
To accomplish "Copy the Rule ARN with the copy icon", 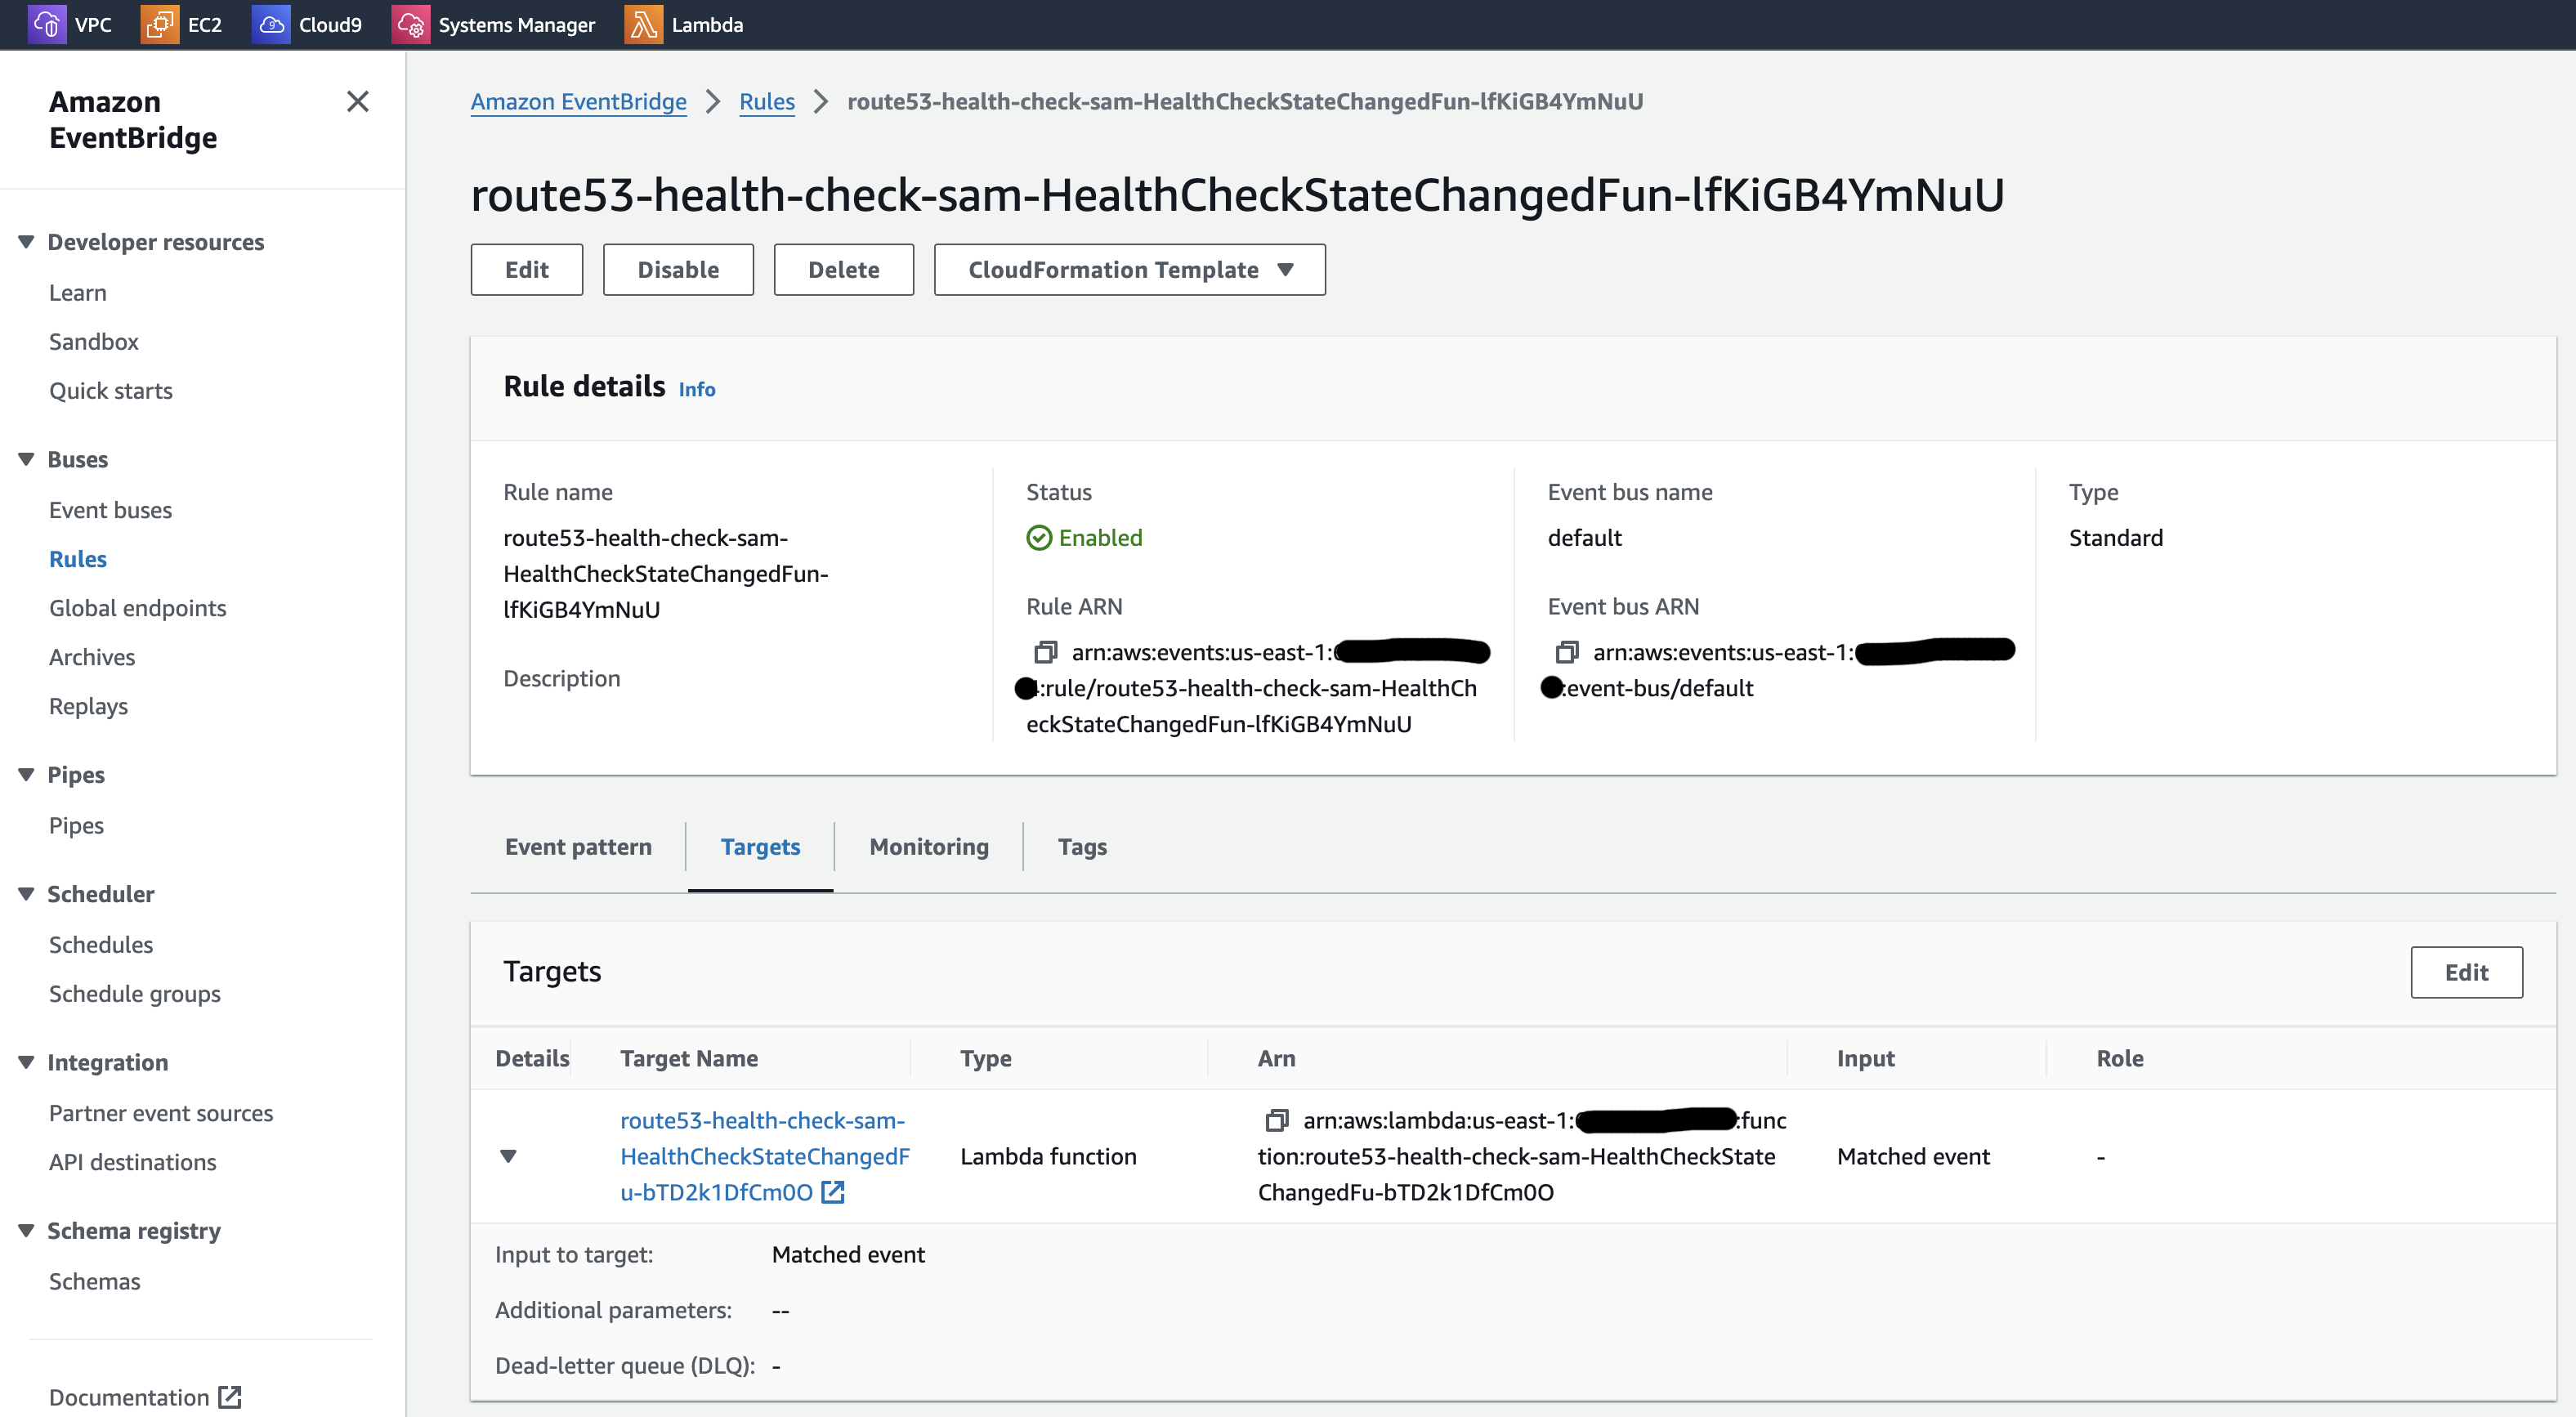I will click(x=1045, y=652).
